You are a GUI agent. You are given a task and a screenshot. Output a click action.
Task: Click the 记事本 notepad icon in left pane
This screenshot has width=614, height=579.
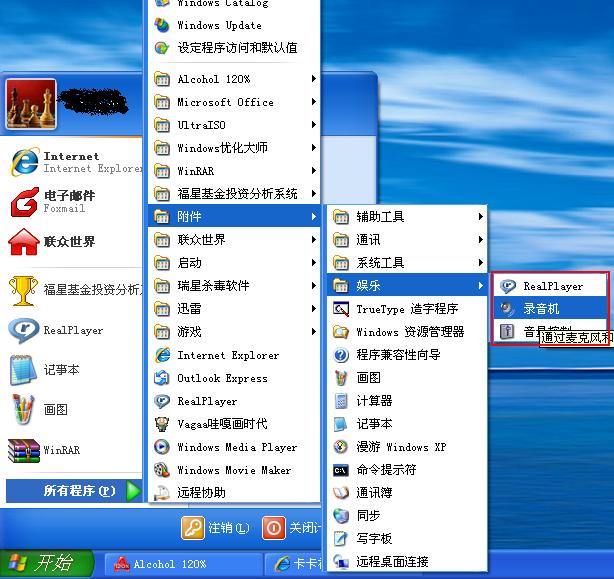[23, 370]
